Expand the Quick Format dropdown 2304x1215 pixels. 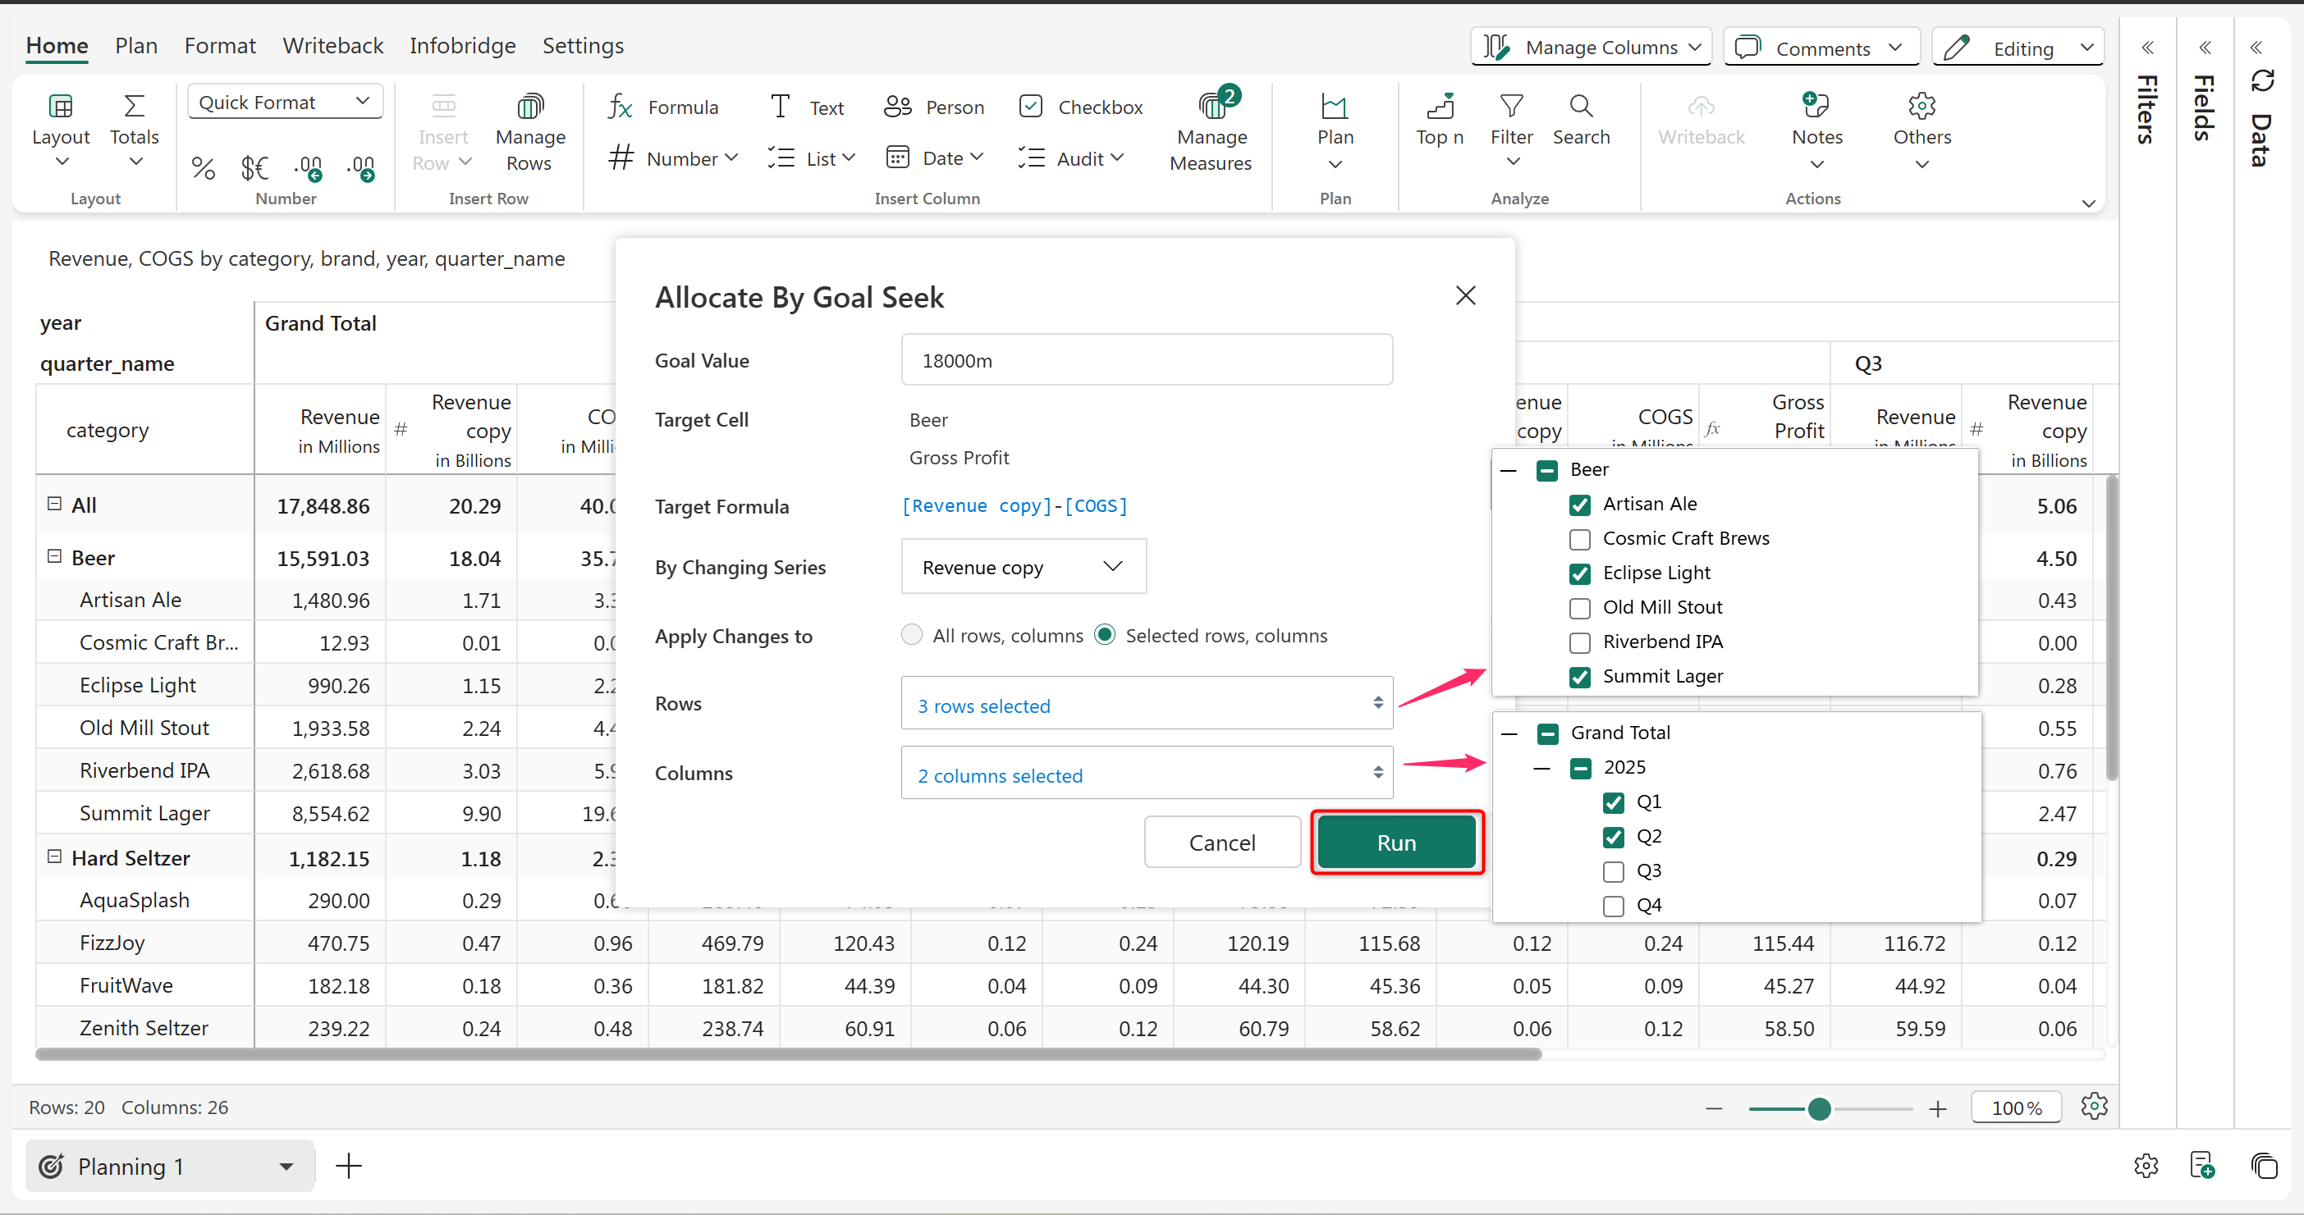[284, 101]
